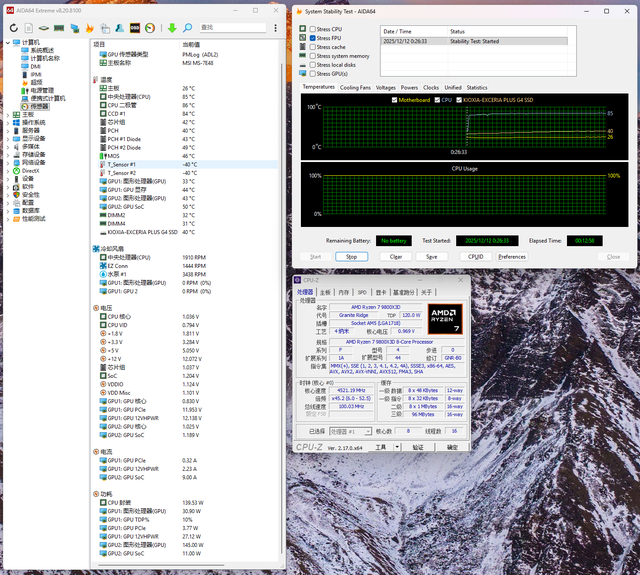Switch to the Cooling Fans tab
640x575 pixels.
coord(355,87)
